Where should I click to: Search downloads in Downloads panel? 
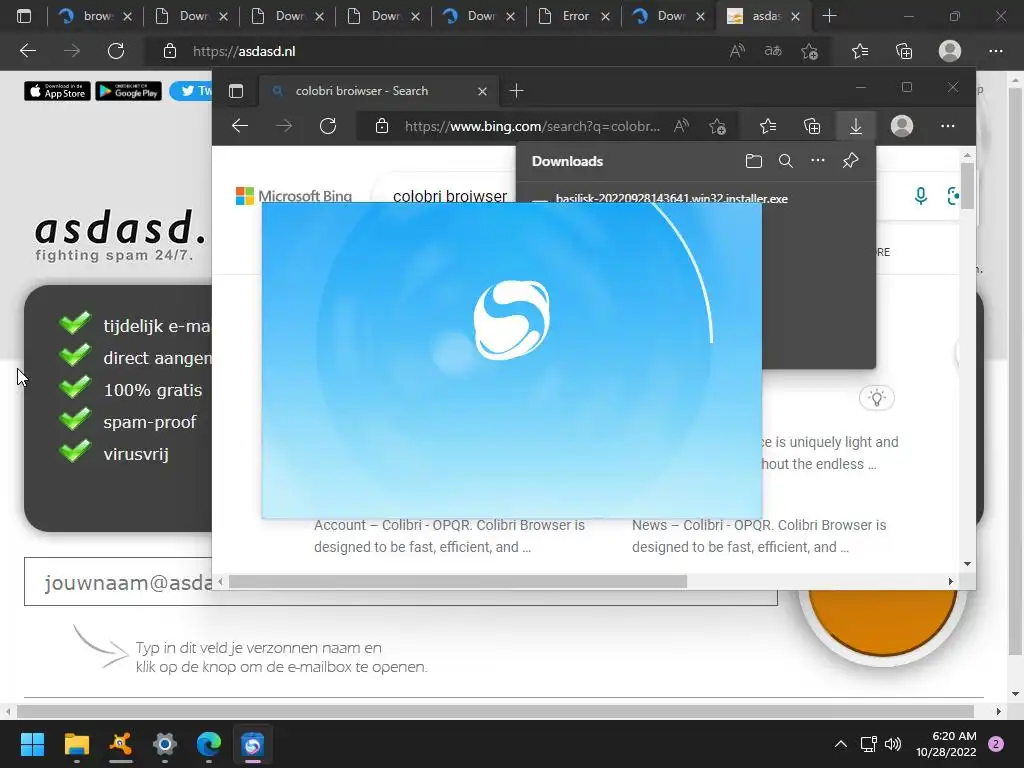[786, 161]
